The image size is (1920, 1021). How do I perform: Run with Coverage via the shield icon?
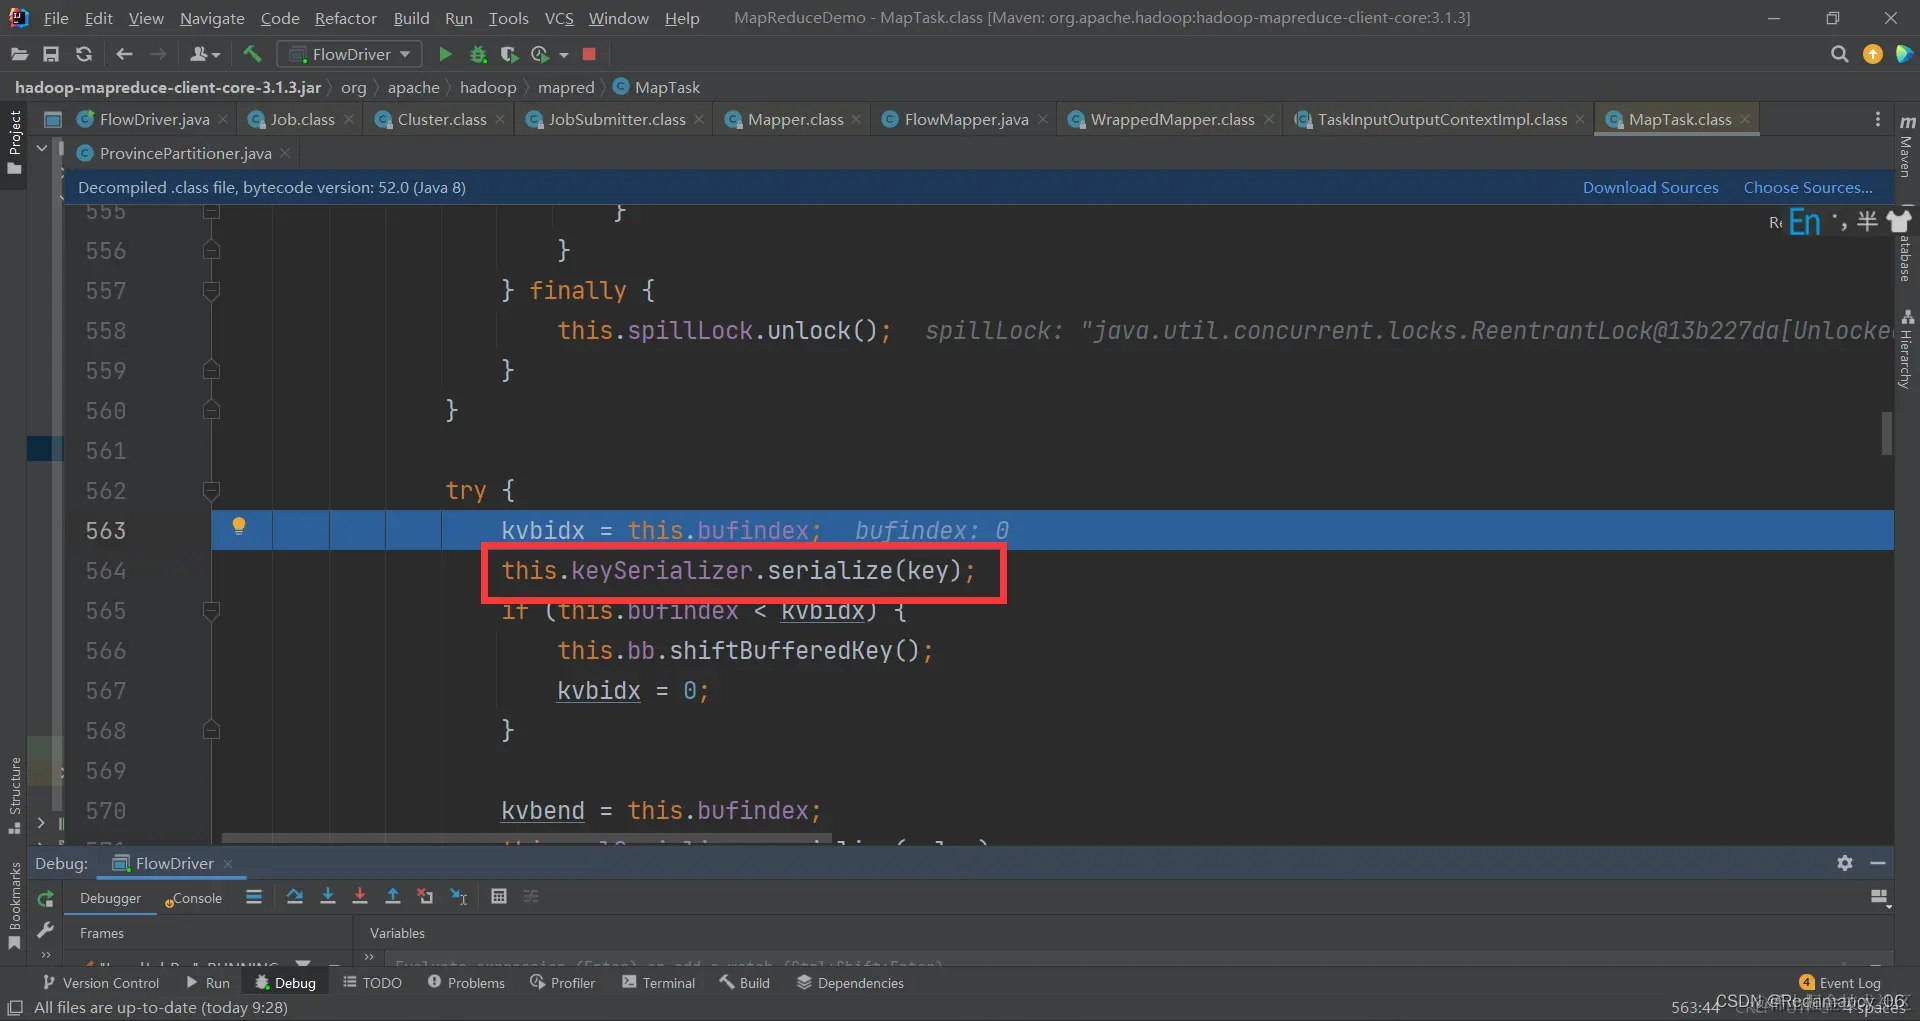[509, 54]
